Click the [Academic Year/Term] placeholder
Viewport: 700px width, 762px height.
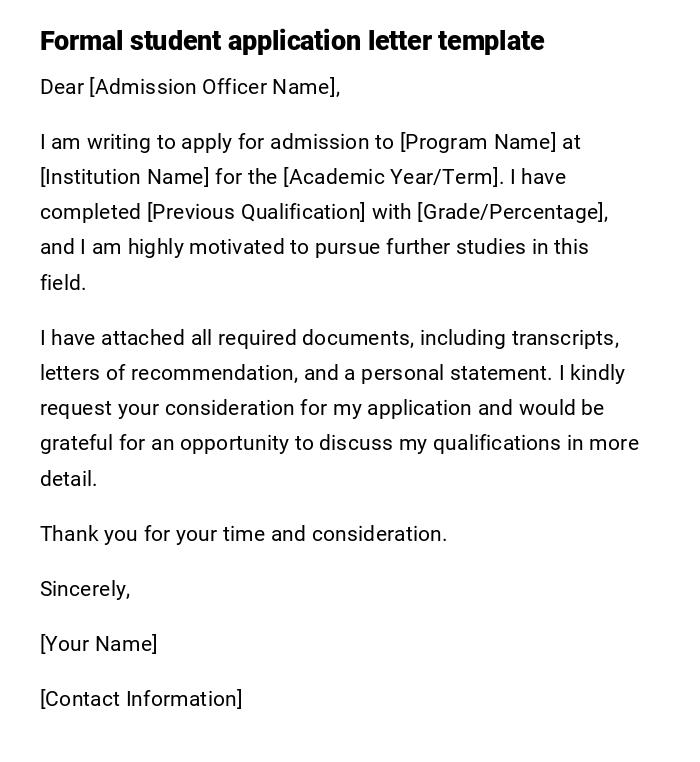click(x=392, y=177)
